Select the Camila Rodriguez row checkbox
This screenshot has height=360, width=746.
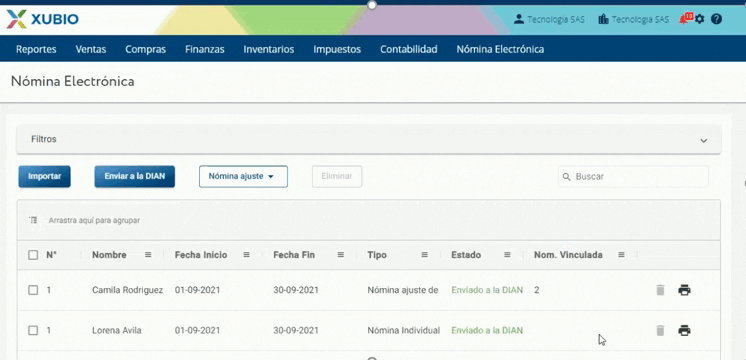(33, 290)
